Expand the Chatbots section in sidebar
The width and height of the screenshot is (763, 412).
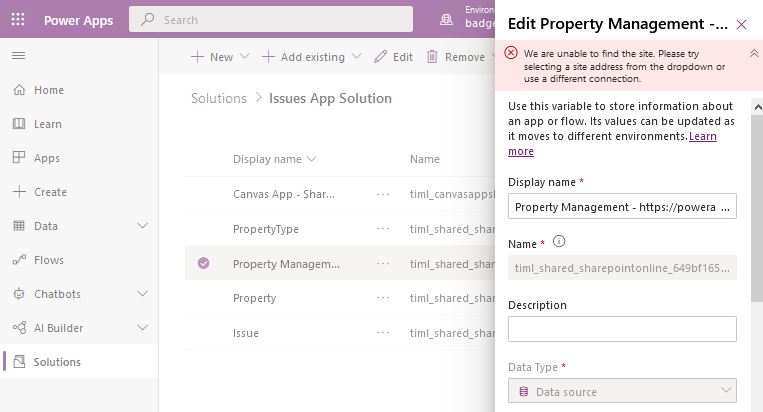tap(142, 294)
